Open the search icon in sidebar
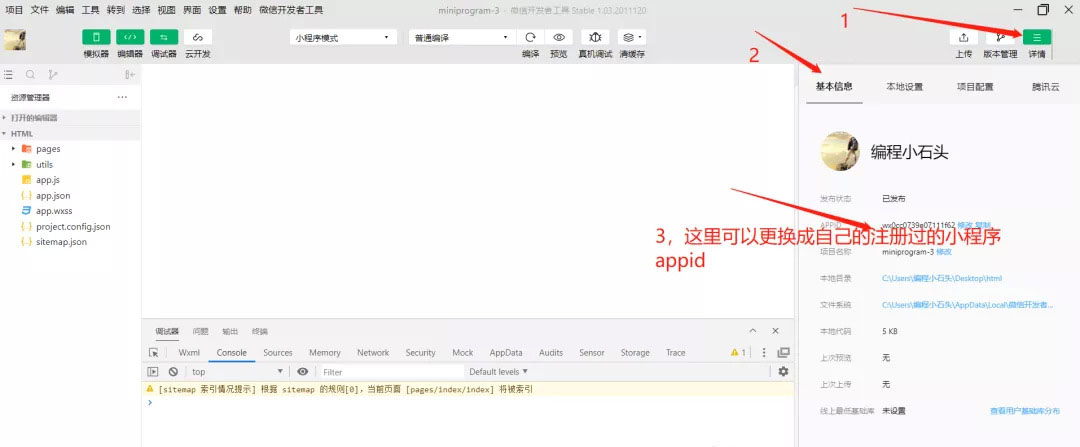Image resolution: width=1080 pixels, height=447 pixels. [30, 74]
